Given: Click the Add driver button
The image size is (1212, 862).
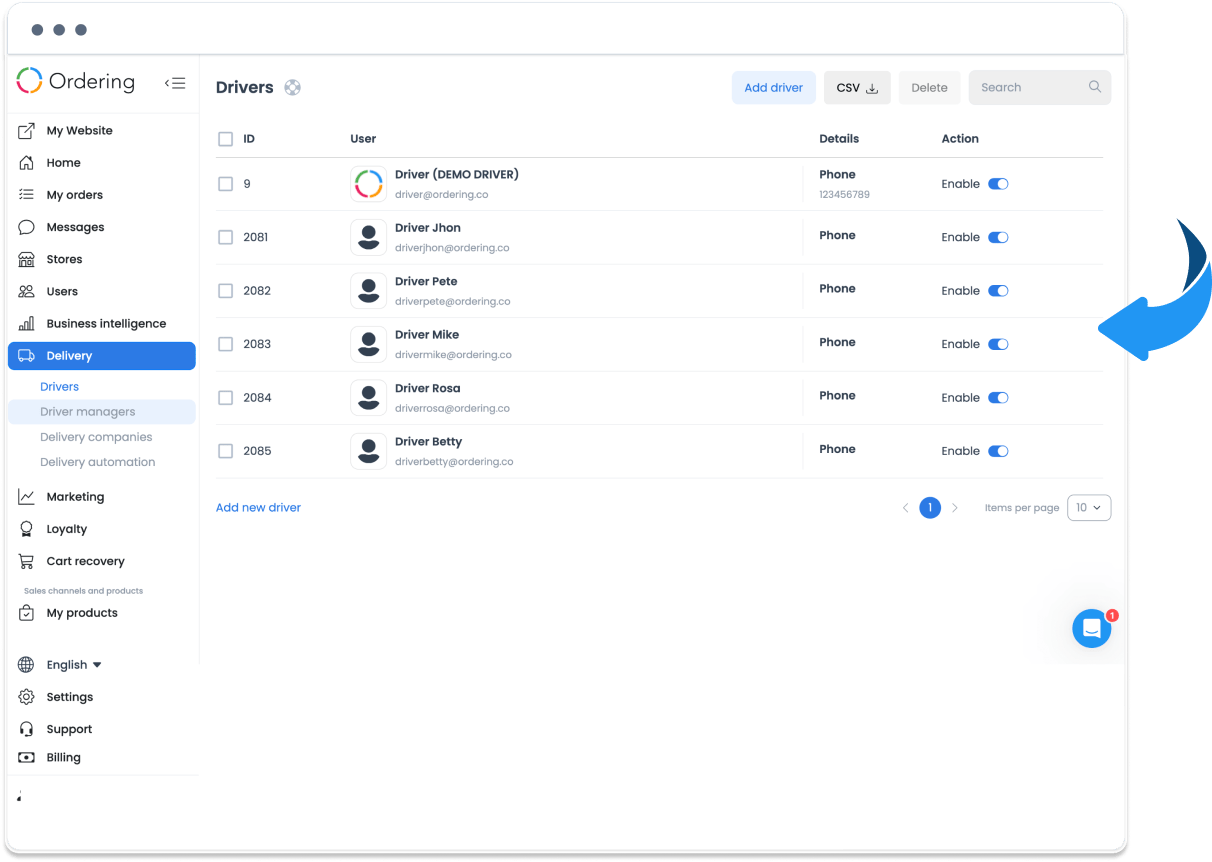Looking at the screenshot, I should 774,88.
